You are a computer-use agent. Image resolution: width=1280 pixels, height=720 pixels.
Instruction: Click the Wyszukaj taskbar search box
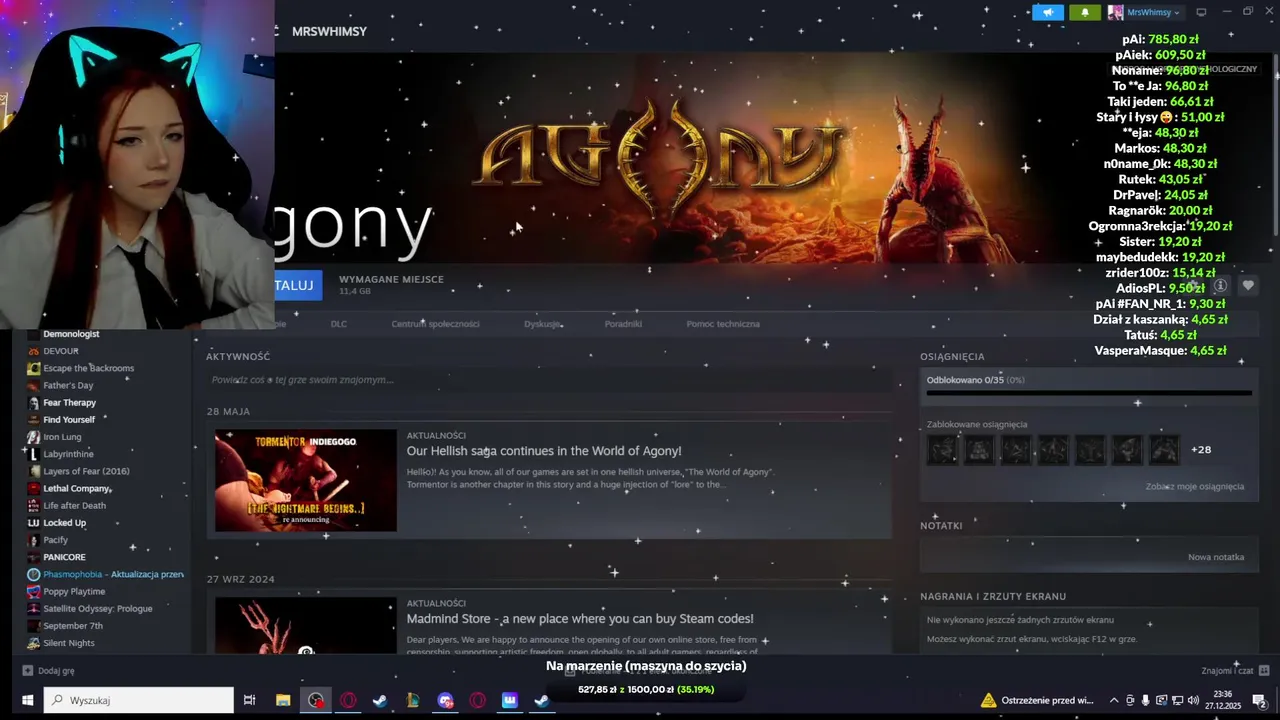(139, 700)
